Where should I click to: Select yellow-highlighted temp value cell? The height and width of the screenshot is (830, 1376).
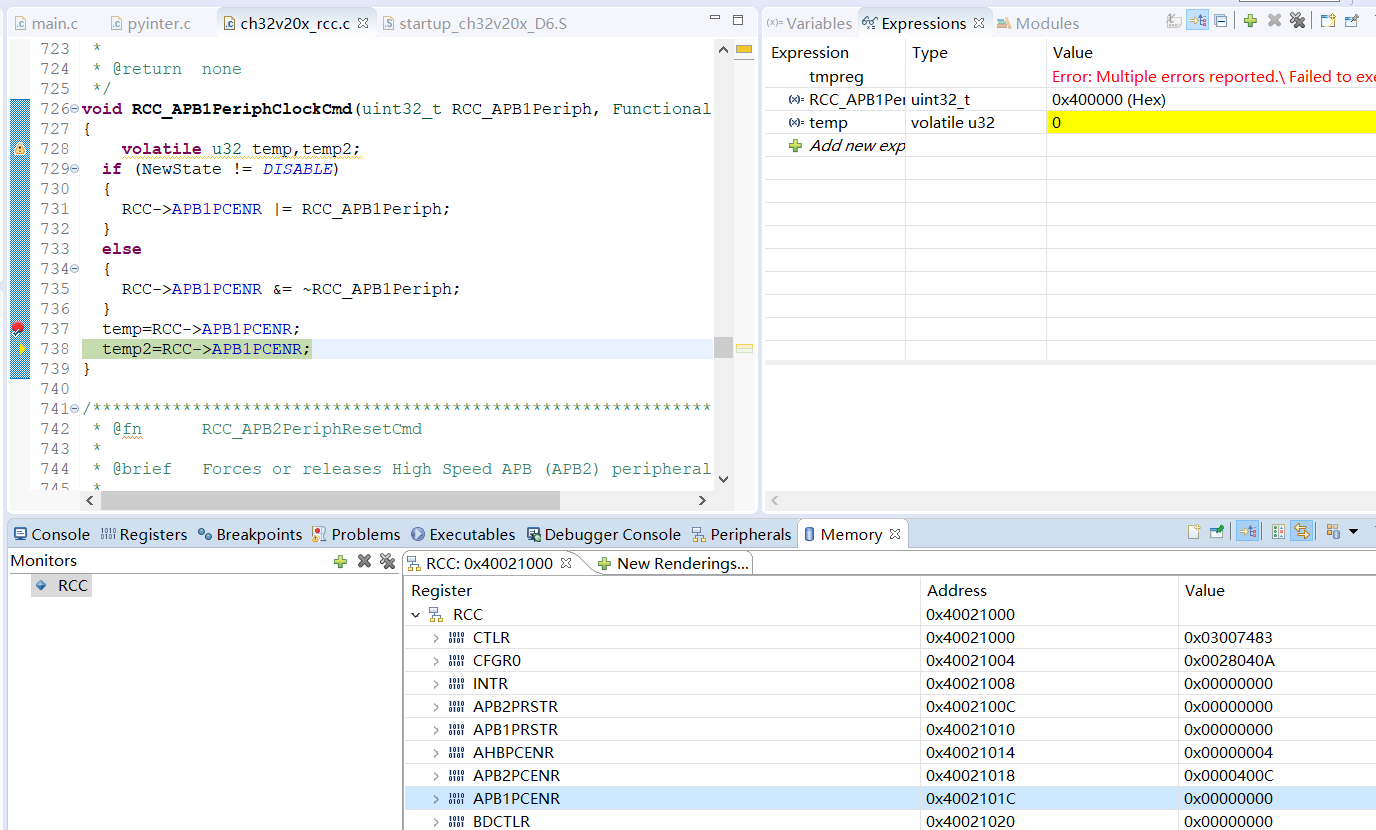tap(1211, 123)
